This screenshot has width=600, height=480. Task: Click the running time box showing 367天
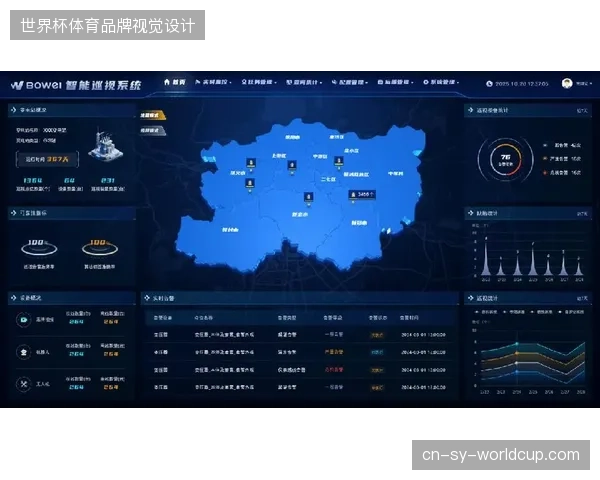[x=47, y=159]
